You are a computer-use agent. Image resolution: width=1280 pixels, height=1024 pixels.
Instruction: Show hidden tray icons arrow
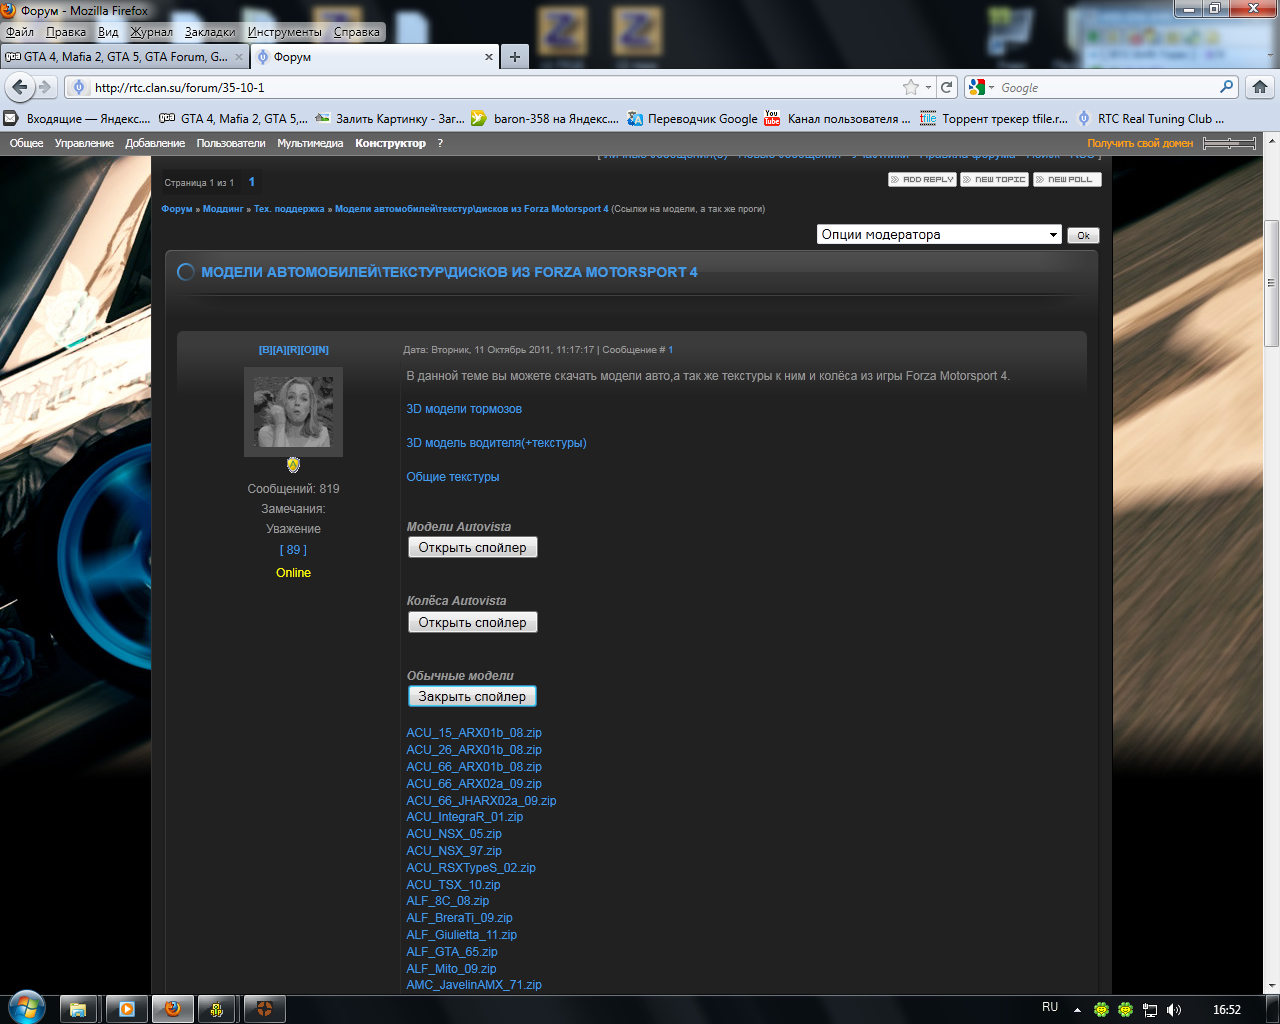point(1077,1010)
